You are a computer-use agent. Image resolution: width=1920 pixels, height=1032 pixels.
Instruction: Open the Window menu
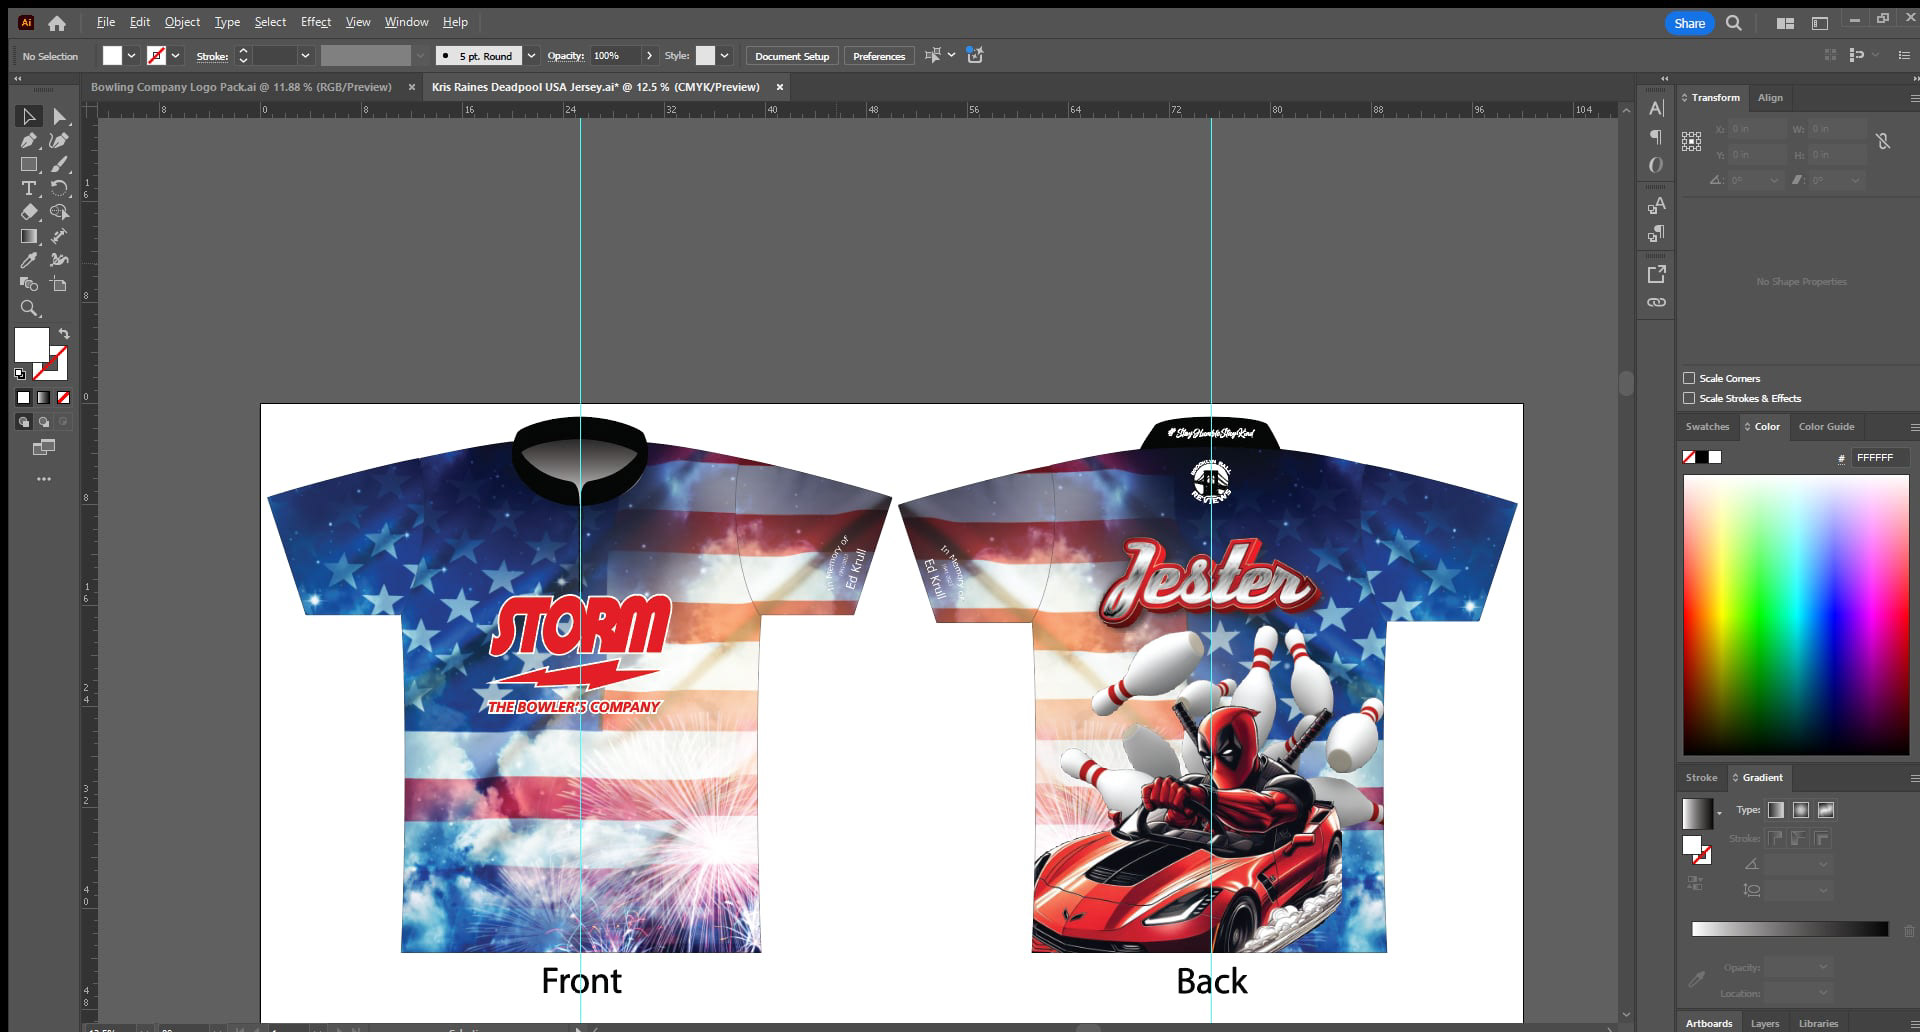(407, 22)
